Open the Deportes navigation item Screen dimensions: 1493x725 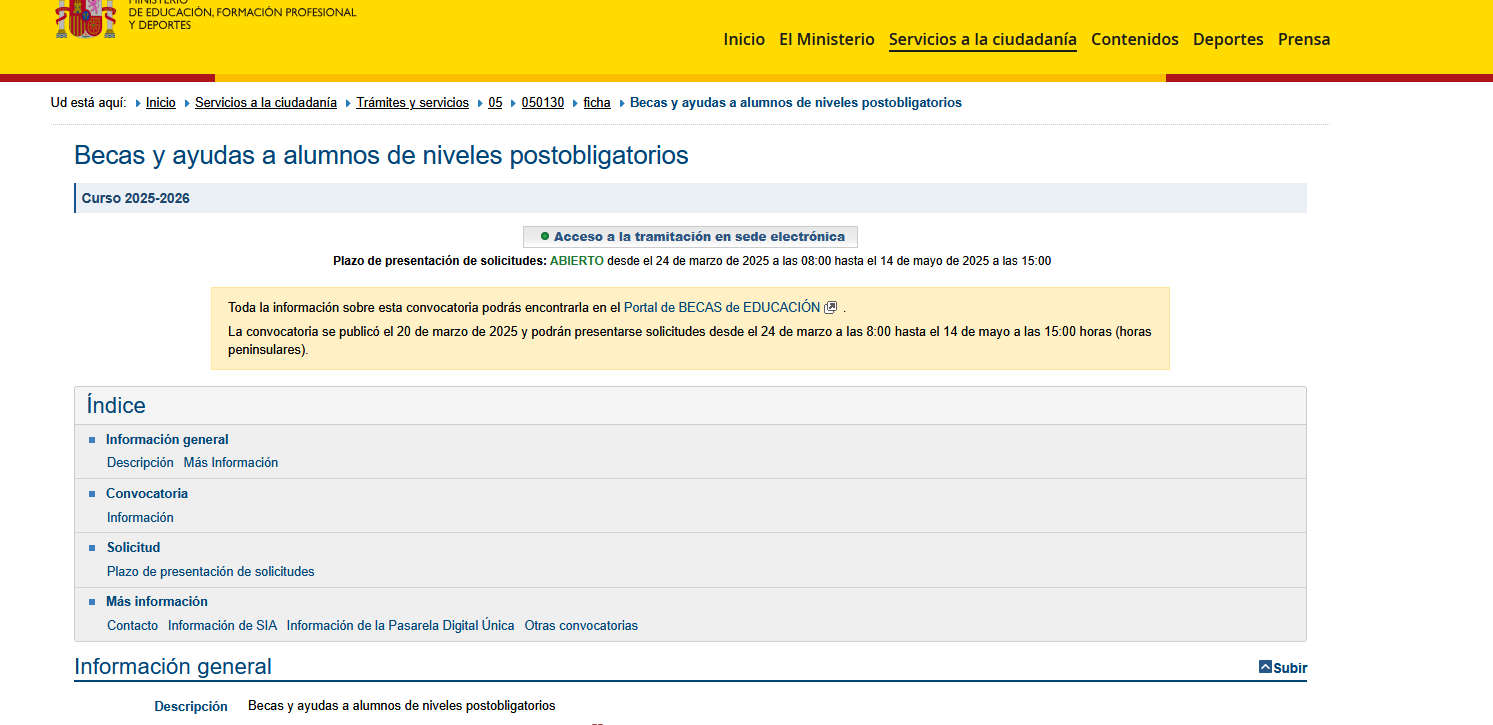pyautogui.click(x=1228, y=40)
